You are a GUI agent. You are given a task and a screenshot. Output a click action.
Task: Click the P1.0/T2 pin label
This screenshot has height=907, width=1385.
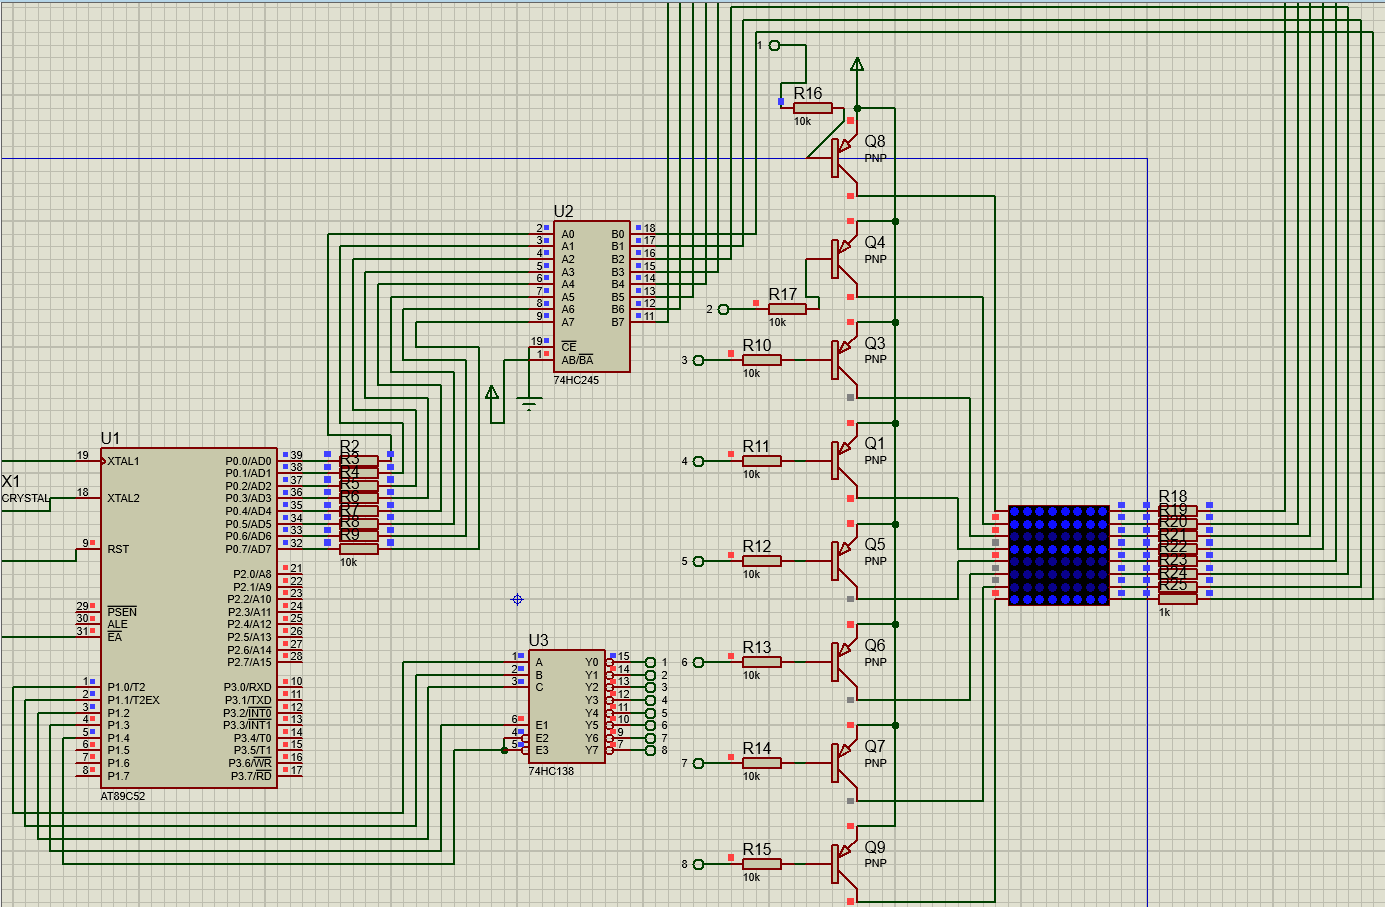click(126, 687)
